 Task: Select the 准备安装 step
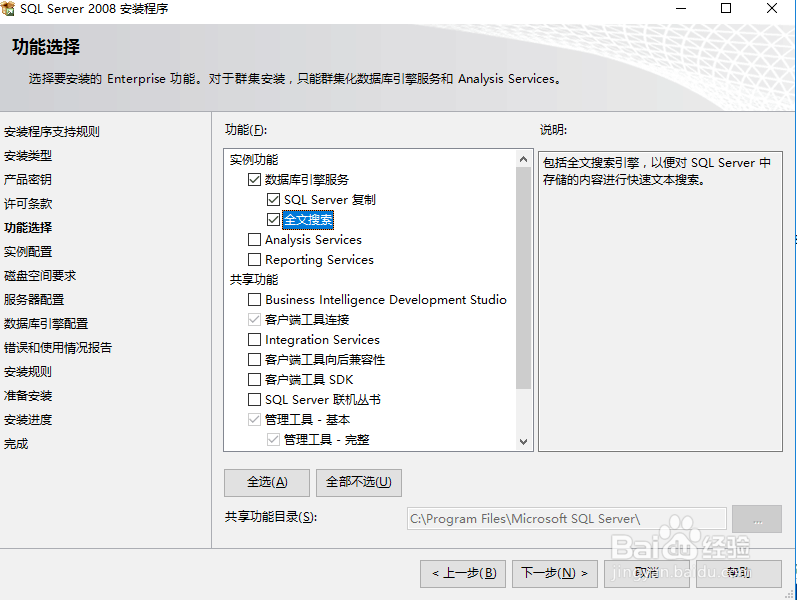click(x=28, y=396)
